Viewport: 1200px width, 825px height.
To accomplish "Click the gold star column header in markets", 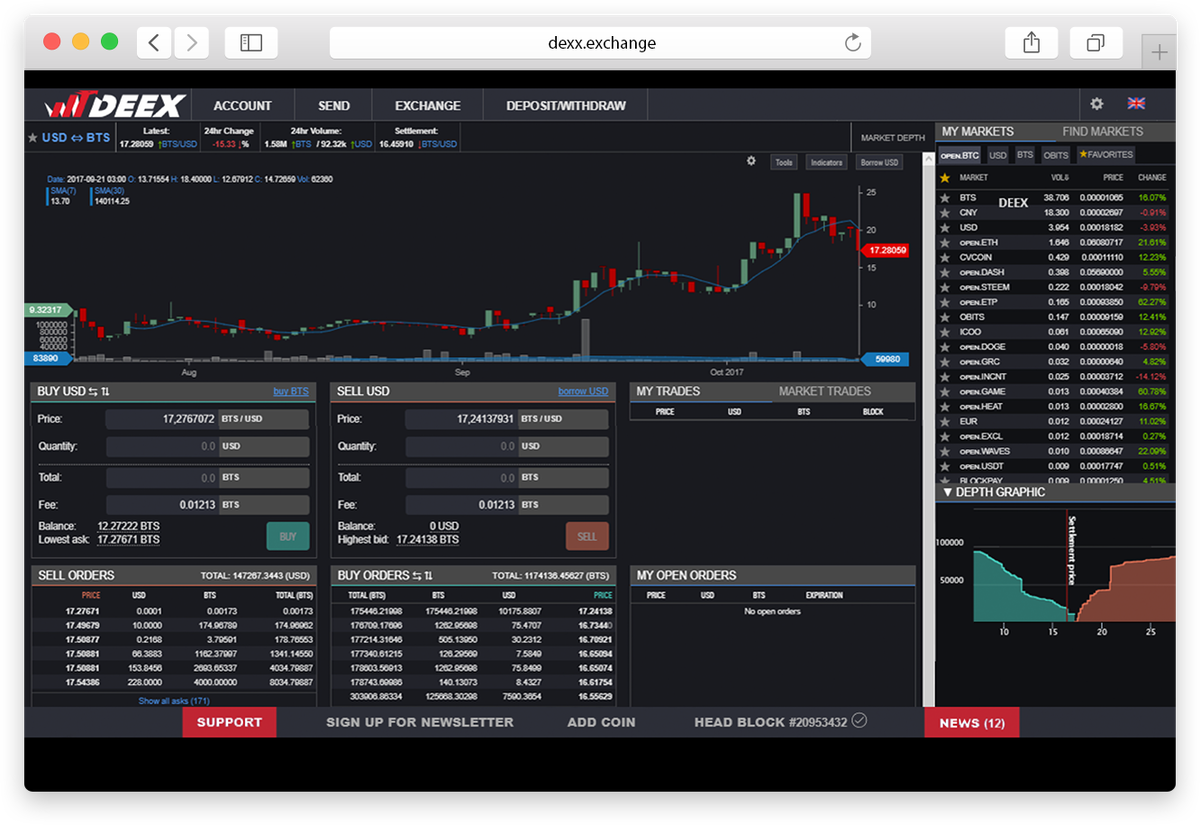I will [x=944, y=177].
